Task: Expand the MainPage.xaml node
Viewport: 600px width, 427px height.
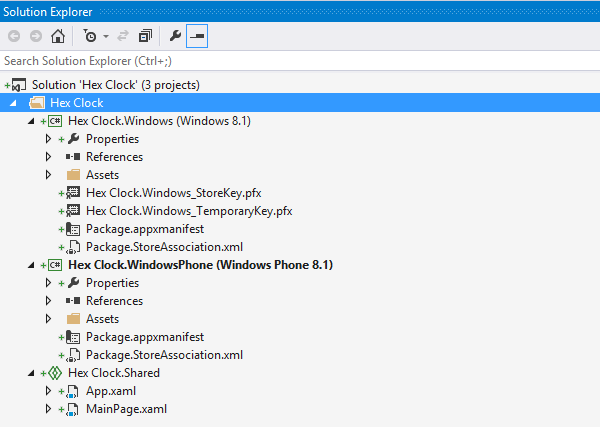Action: [x=48, y=409]
